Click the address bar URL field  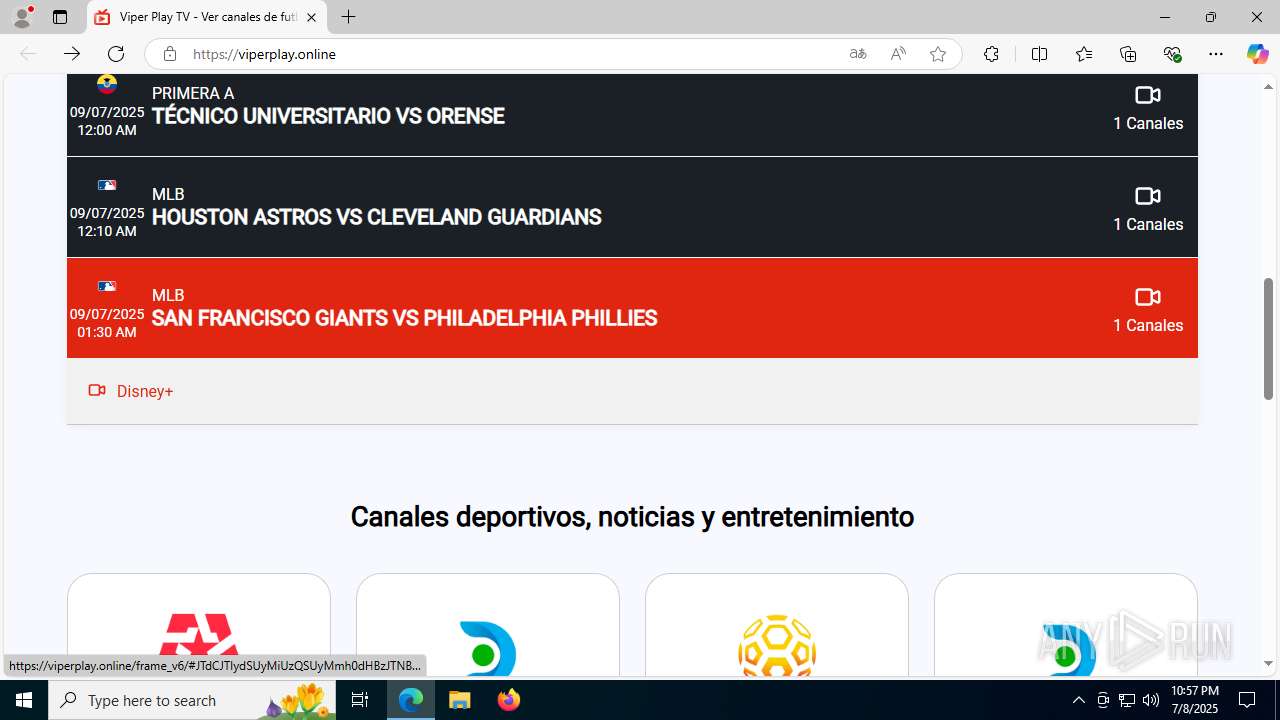(510, 54)
